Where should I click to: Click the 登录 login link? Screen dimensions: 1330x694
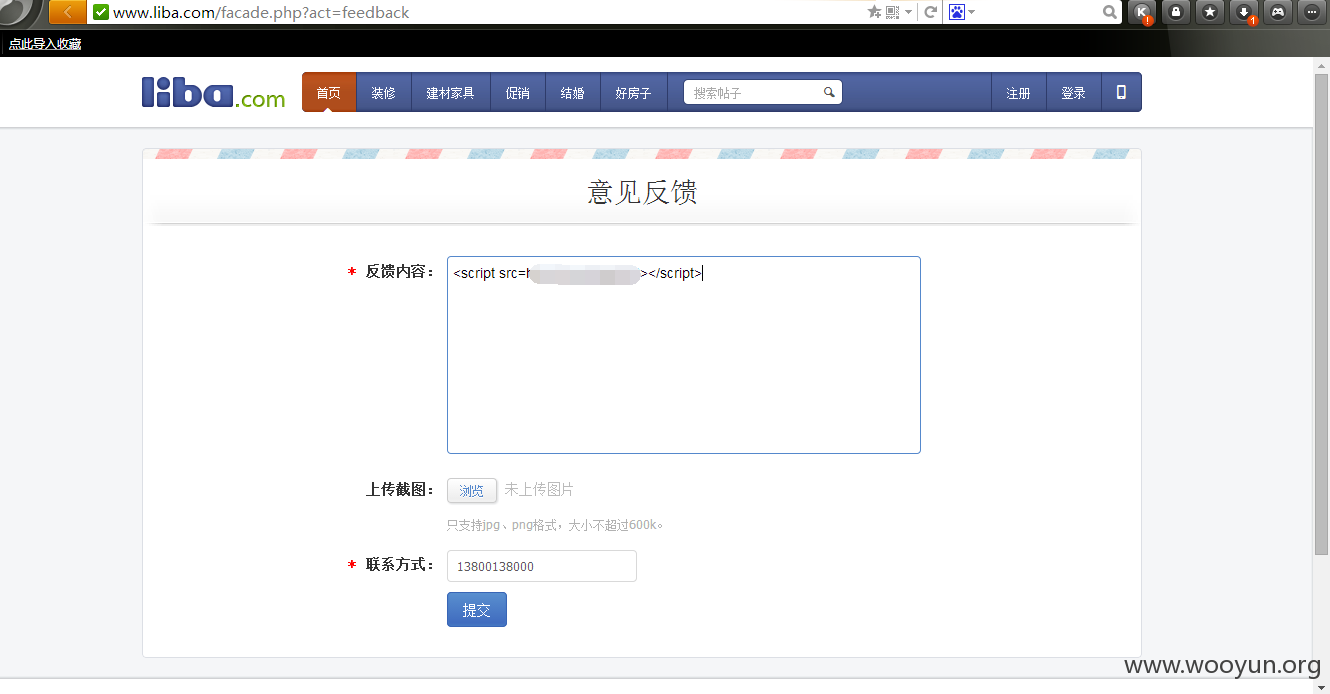click(x=1073, y=92)
